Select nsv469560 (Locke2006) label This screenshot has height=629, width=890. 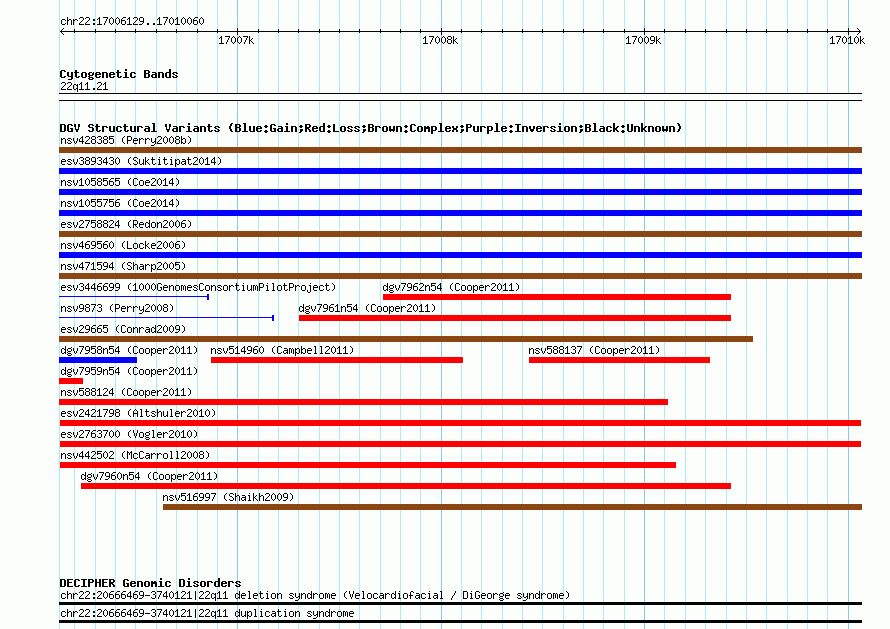point(123,245)
